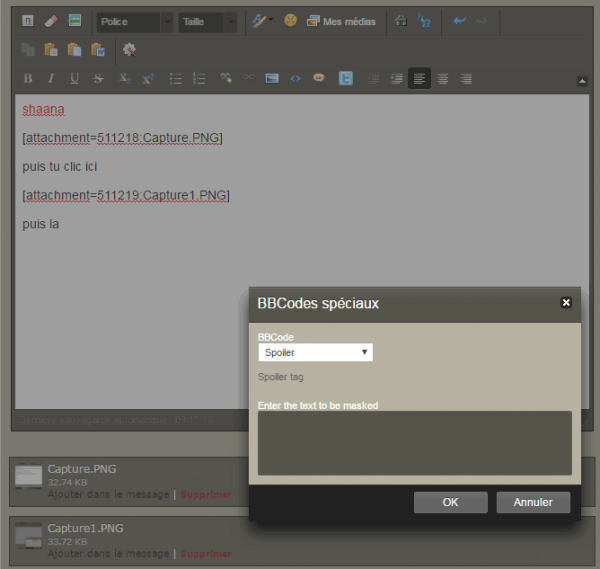This screenshot has height=569, width=600.
Task: Click Ajouter dans le message for Capture1.PNG
Action: (108, 554)
